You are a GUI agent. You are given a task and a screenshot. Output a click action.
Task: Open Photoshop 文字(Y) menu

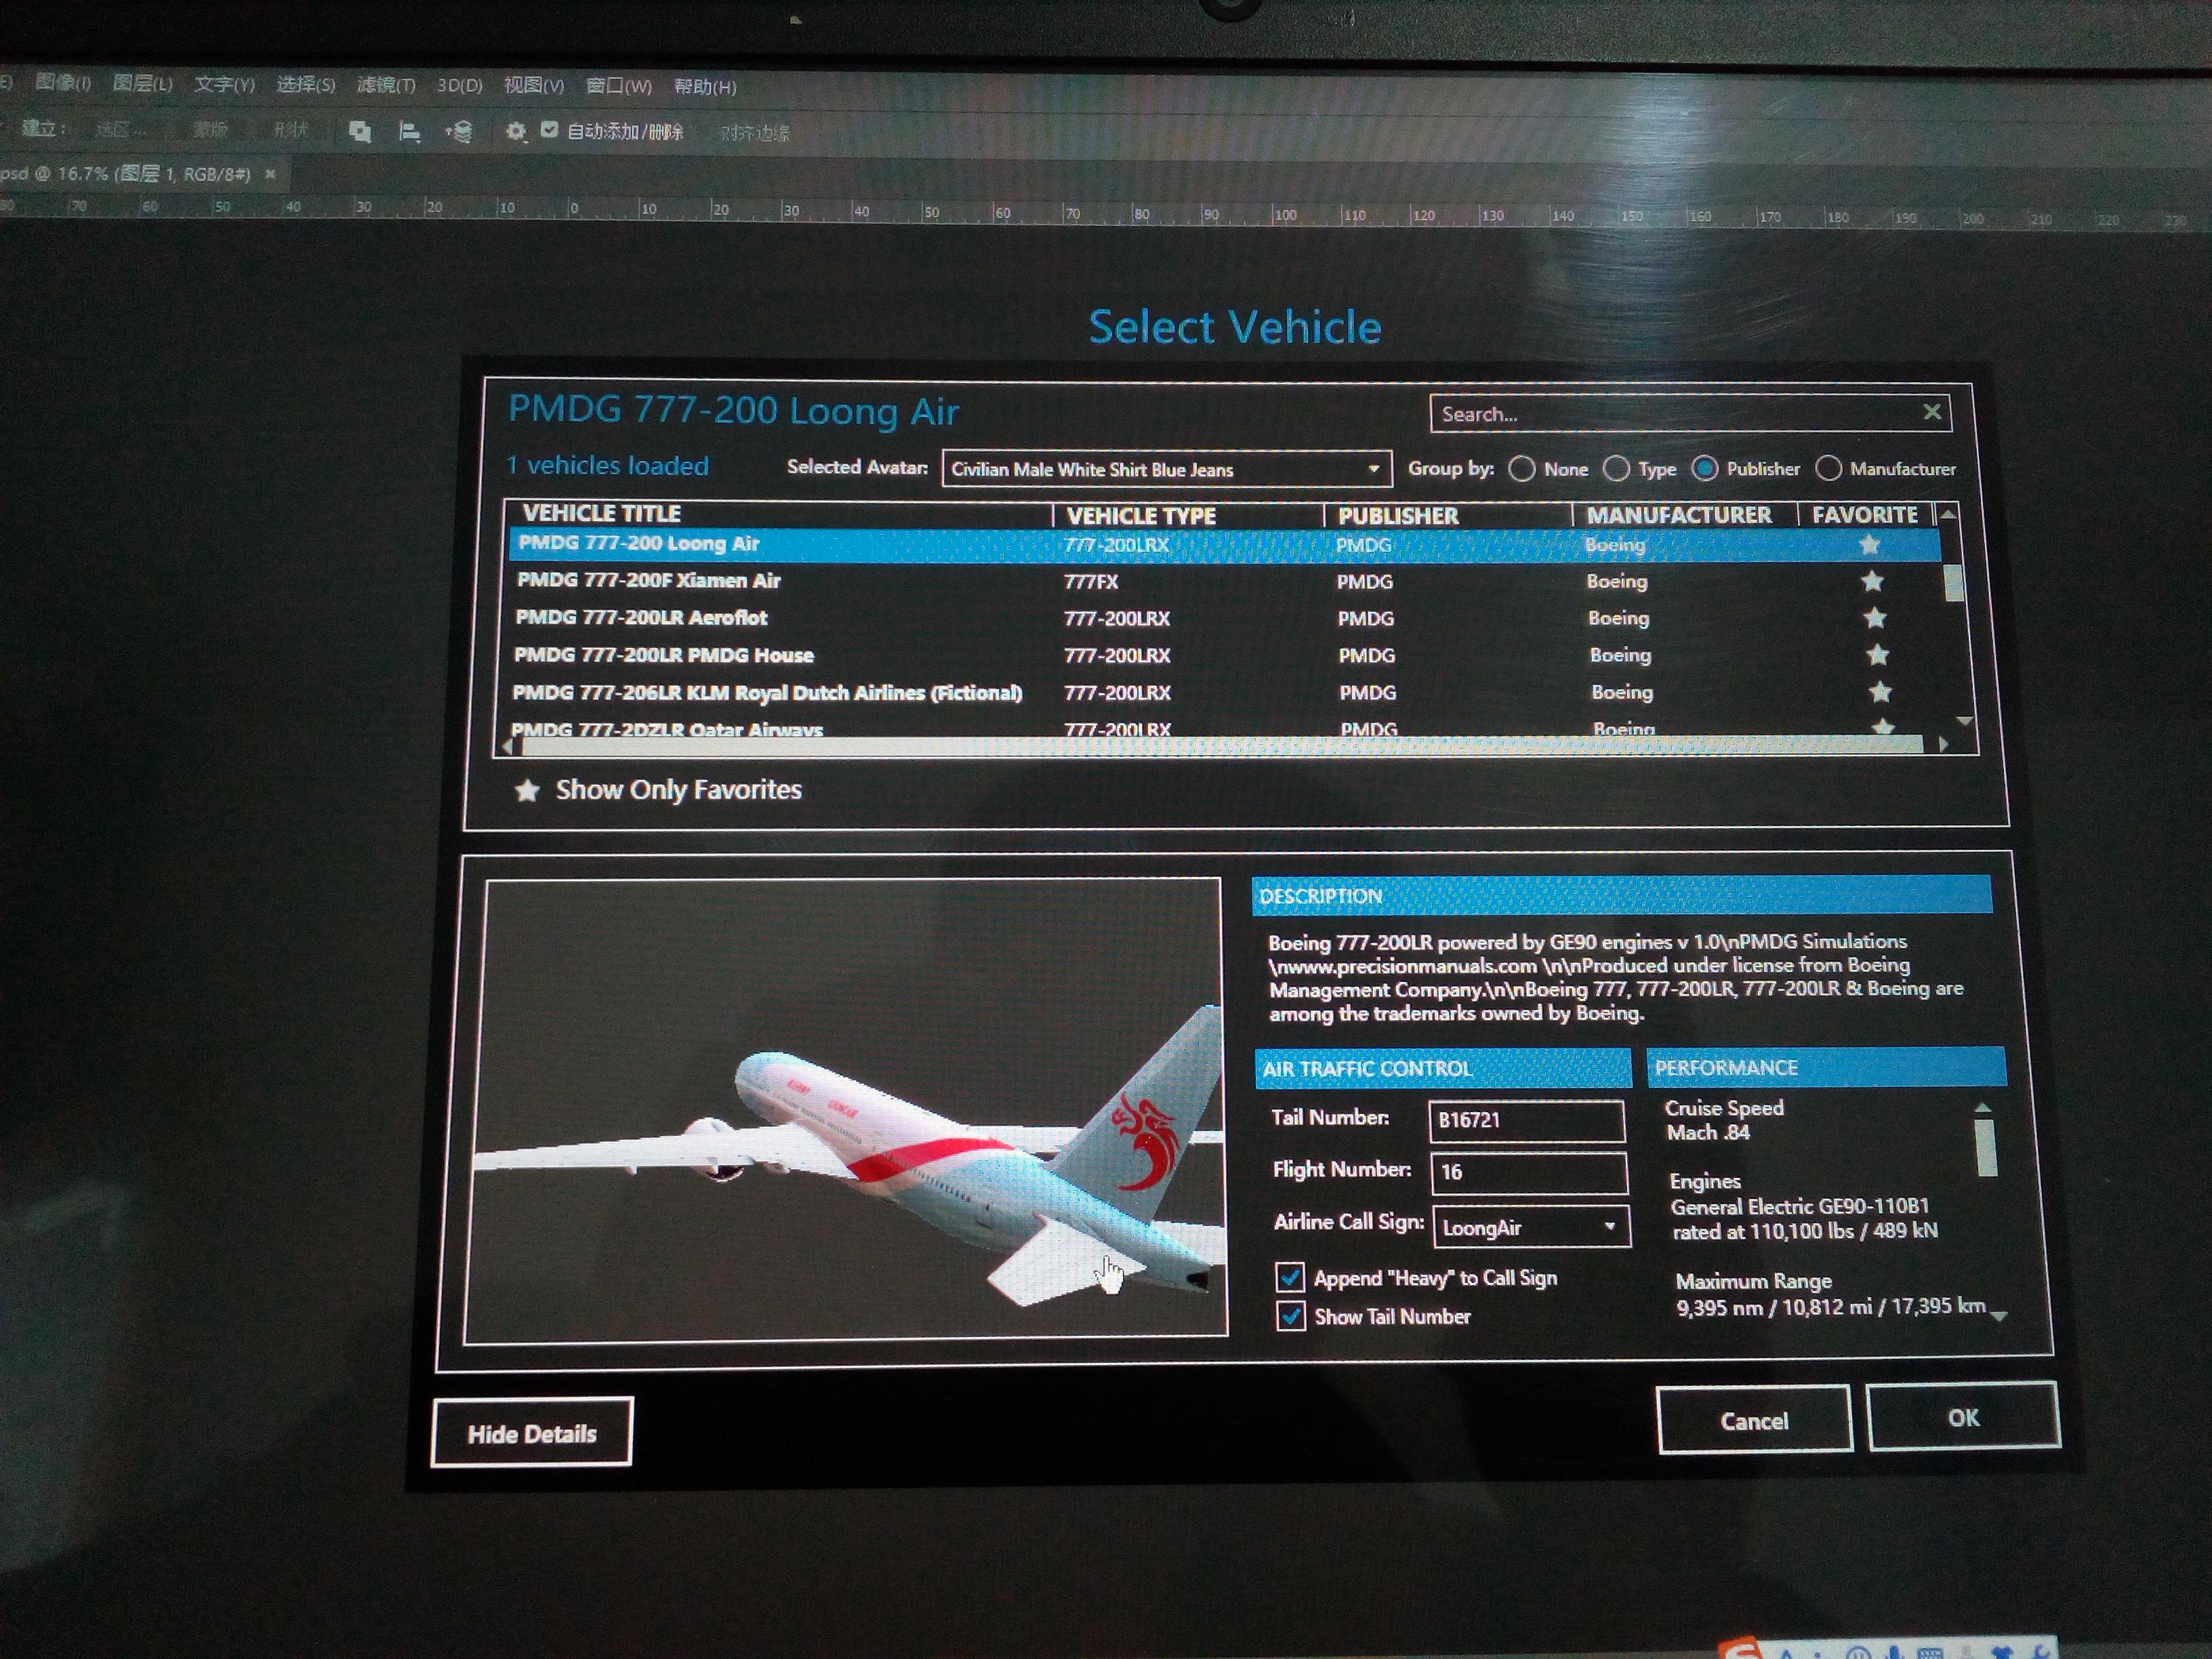pos(224,85)
